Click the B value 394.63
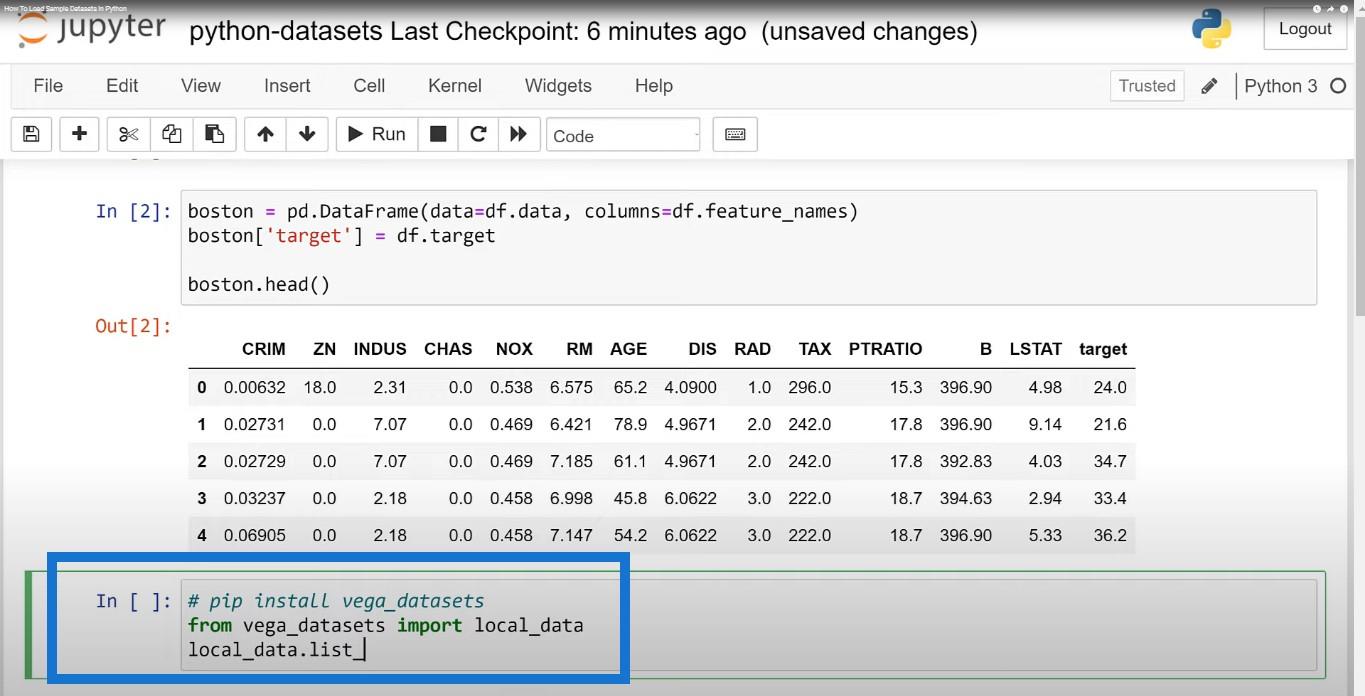This screenshot has width=1365, height=696. pyautogui.click(x=966, y=498)
